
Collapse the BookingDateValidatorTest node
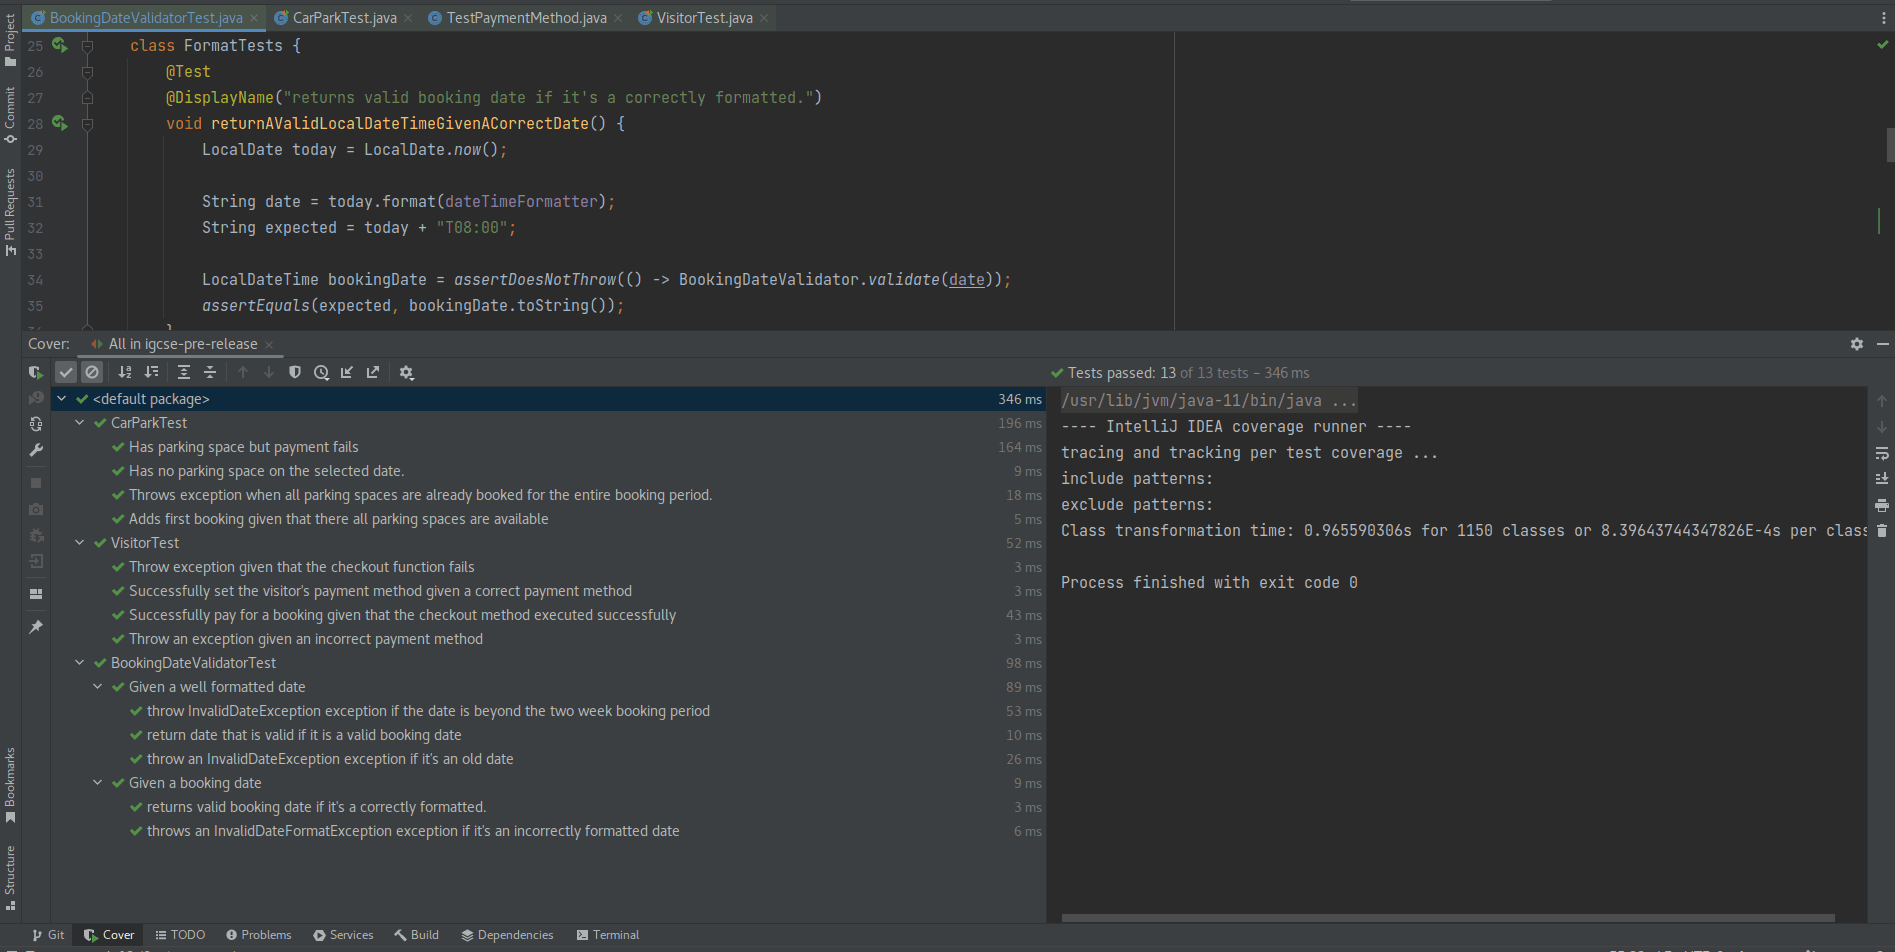click(80, 663)
